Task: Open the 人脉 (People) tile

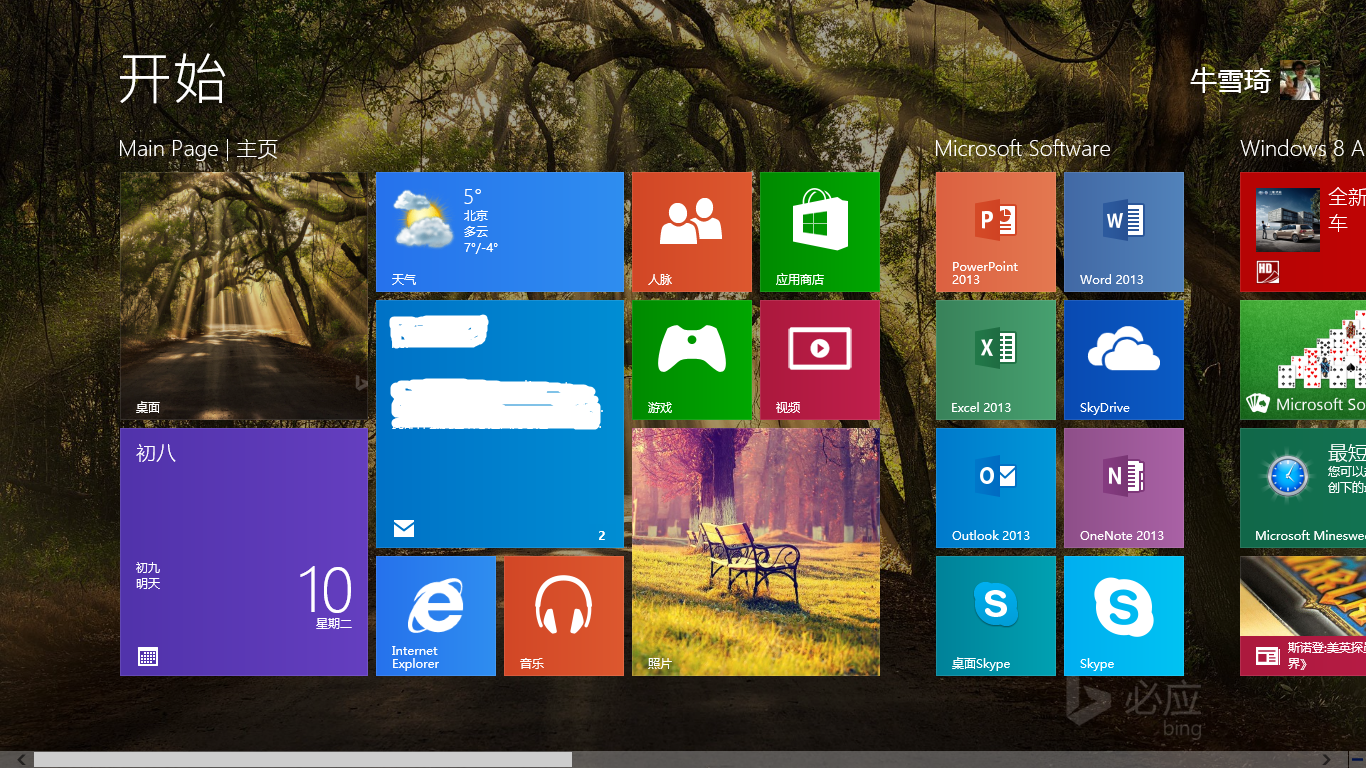Action: coord(691,231)
